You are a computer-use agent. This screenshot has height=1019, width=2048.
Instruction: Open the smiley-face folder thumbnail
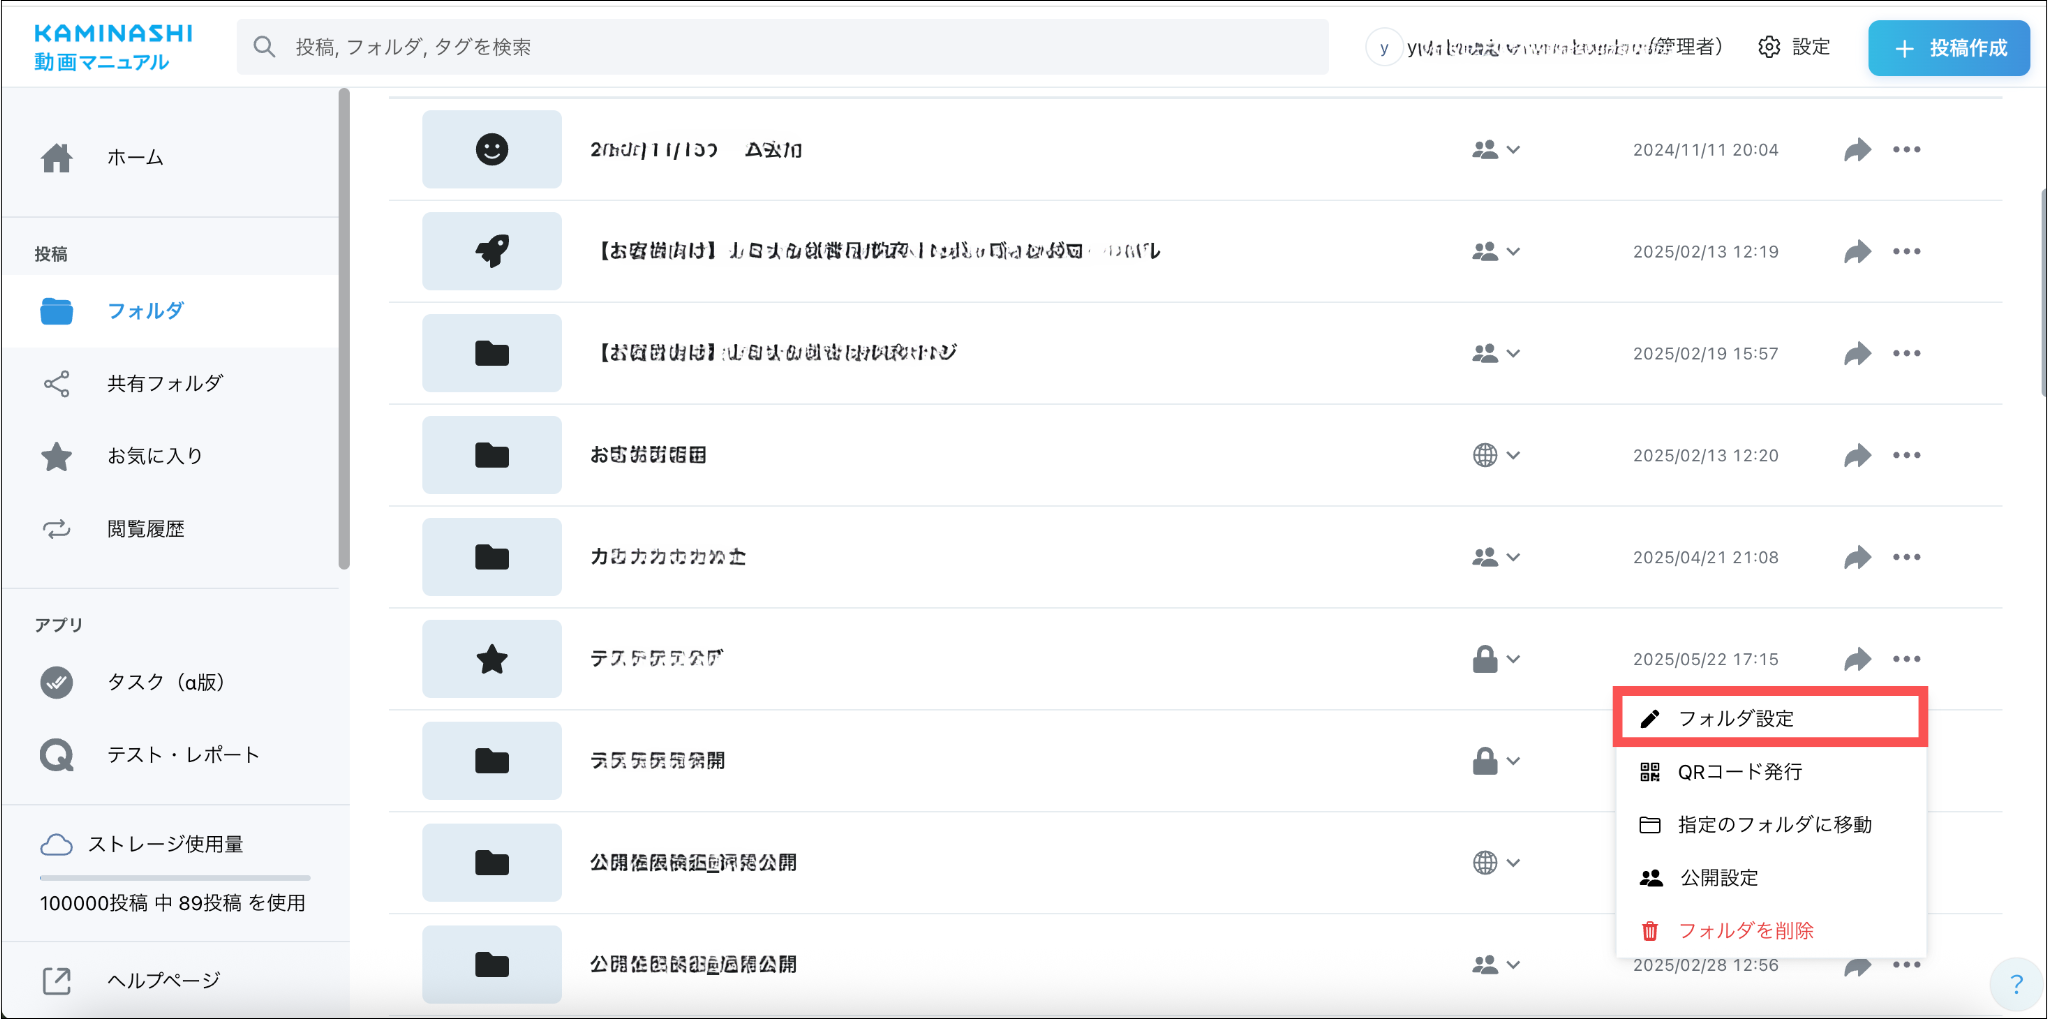[492, 150]
